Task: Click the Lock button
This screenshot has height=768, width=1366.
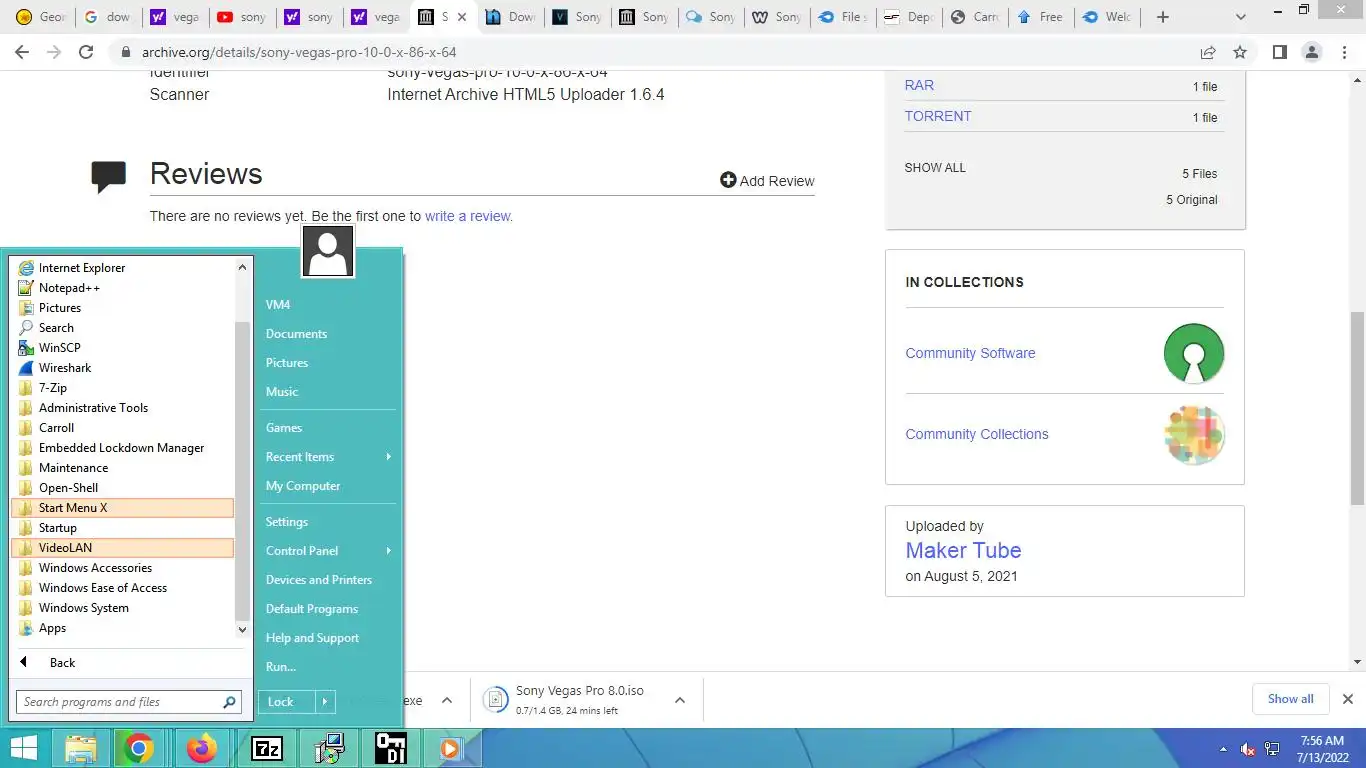Action: (x=287, y=702)
